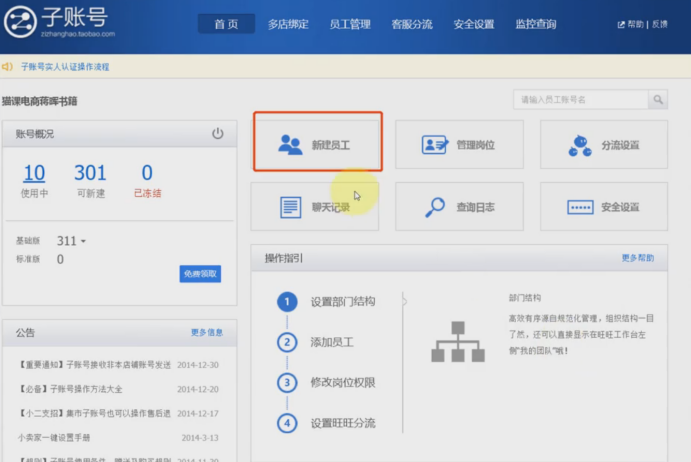The height and width of the screenshot is (462, 691).
Task: Select 设置部门结构 step
Action: pyautogui.click(x=343, y=302)
